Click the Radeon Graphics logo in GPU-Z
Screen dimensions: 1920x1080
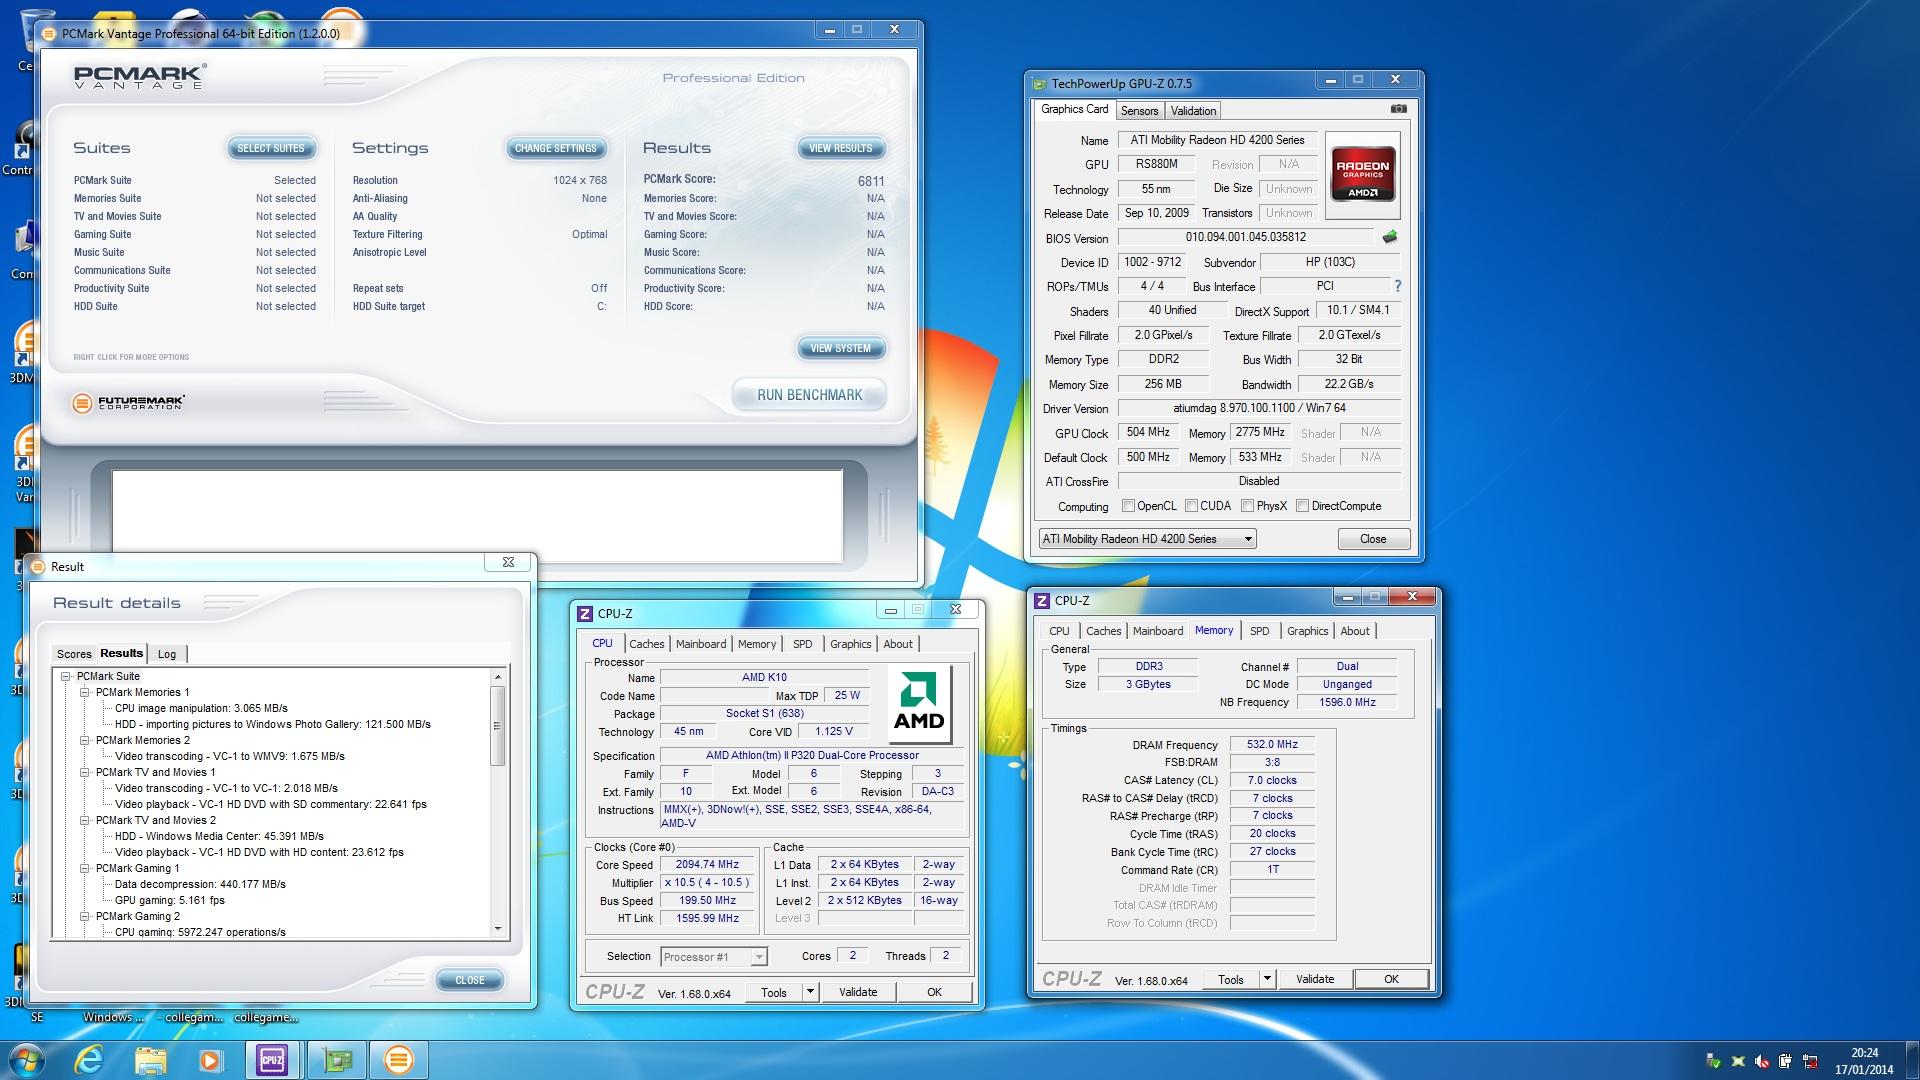[x=1362, y=175]
